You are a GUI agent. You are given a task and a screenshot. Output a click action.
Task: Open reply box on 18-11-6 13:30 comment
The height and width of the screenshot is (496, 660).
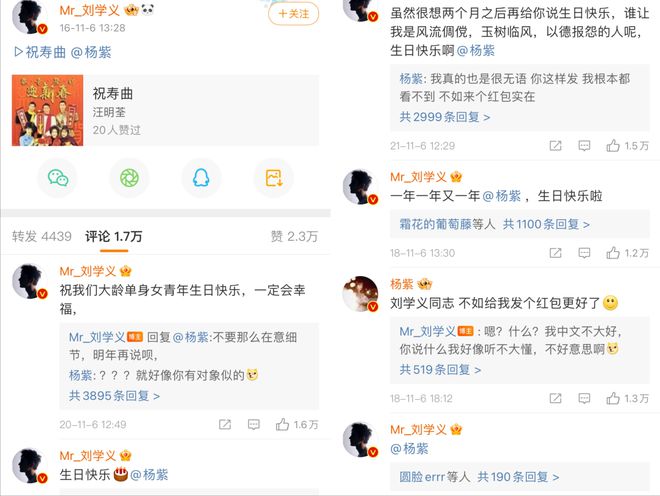(584, 253)
